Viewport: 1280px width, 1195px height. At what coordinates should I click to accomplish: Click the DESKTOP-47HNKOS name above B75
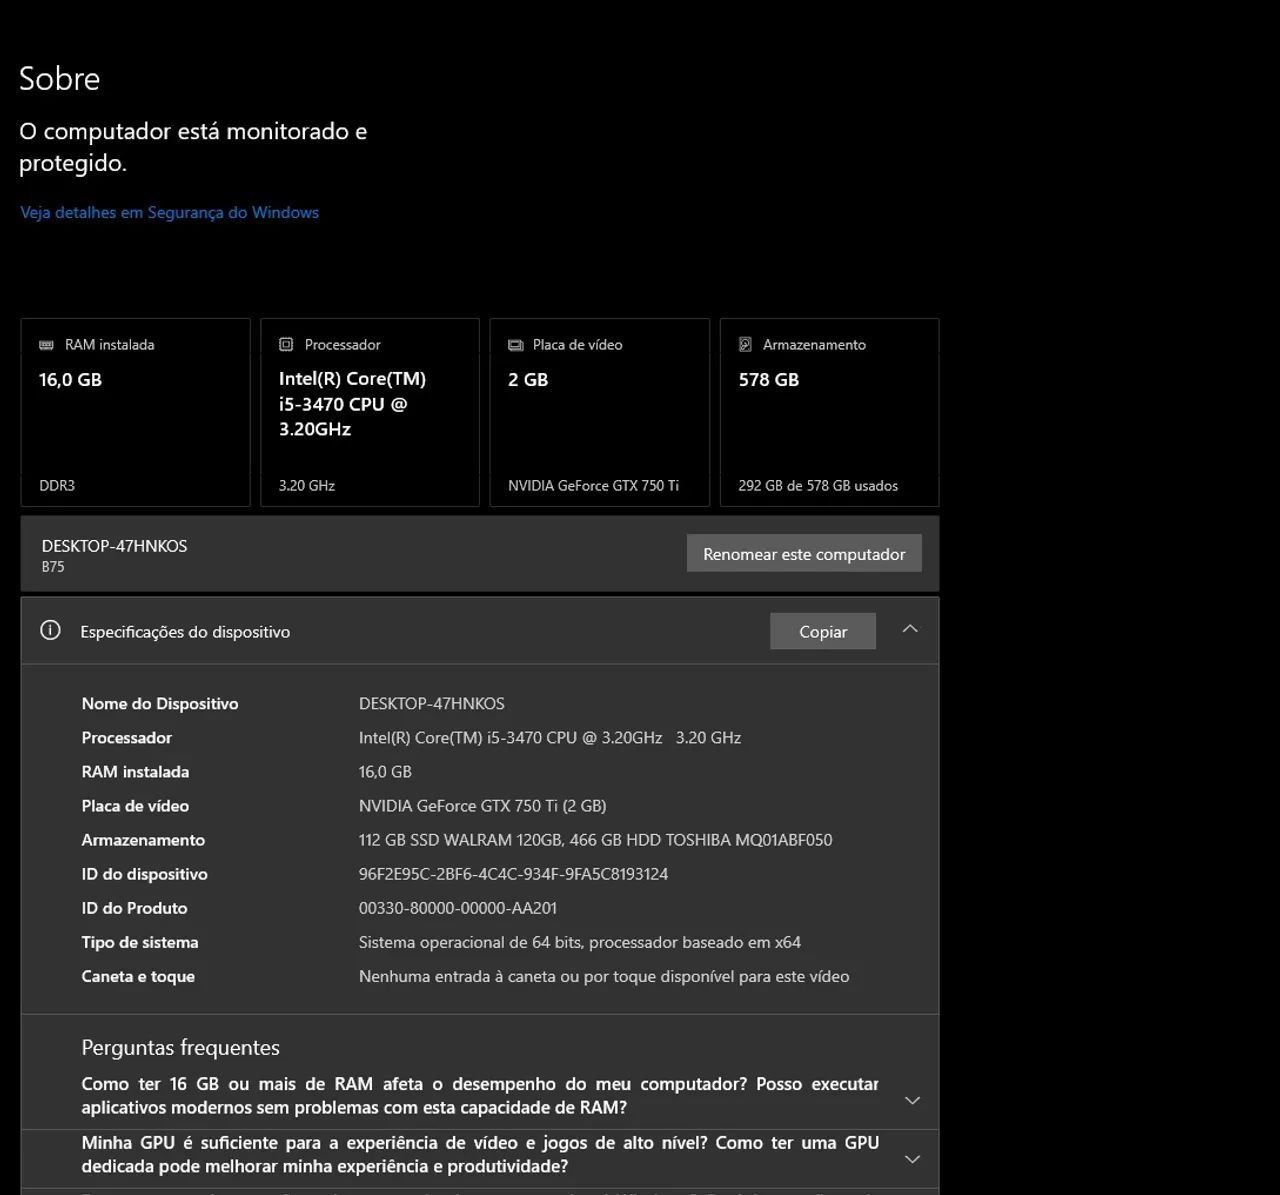[114, 546]
